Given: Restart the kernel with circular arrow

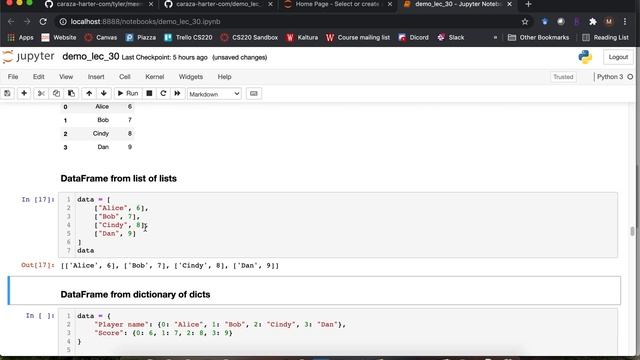Looking at the screenshot, I should (x=163, y=93).
